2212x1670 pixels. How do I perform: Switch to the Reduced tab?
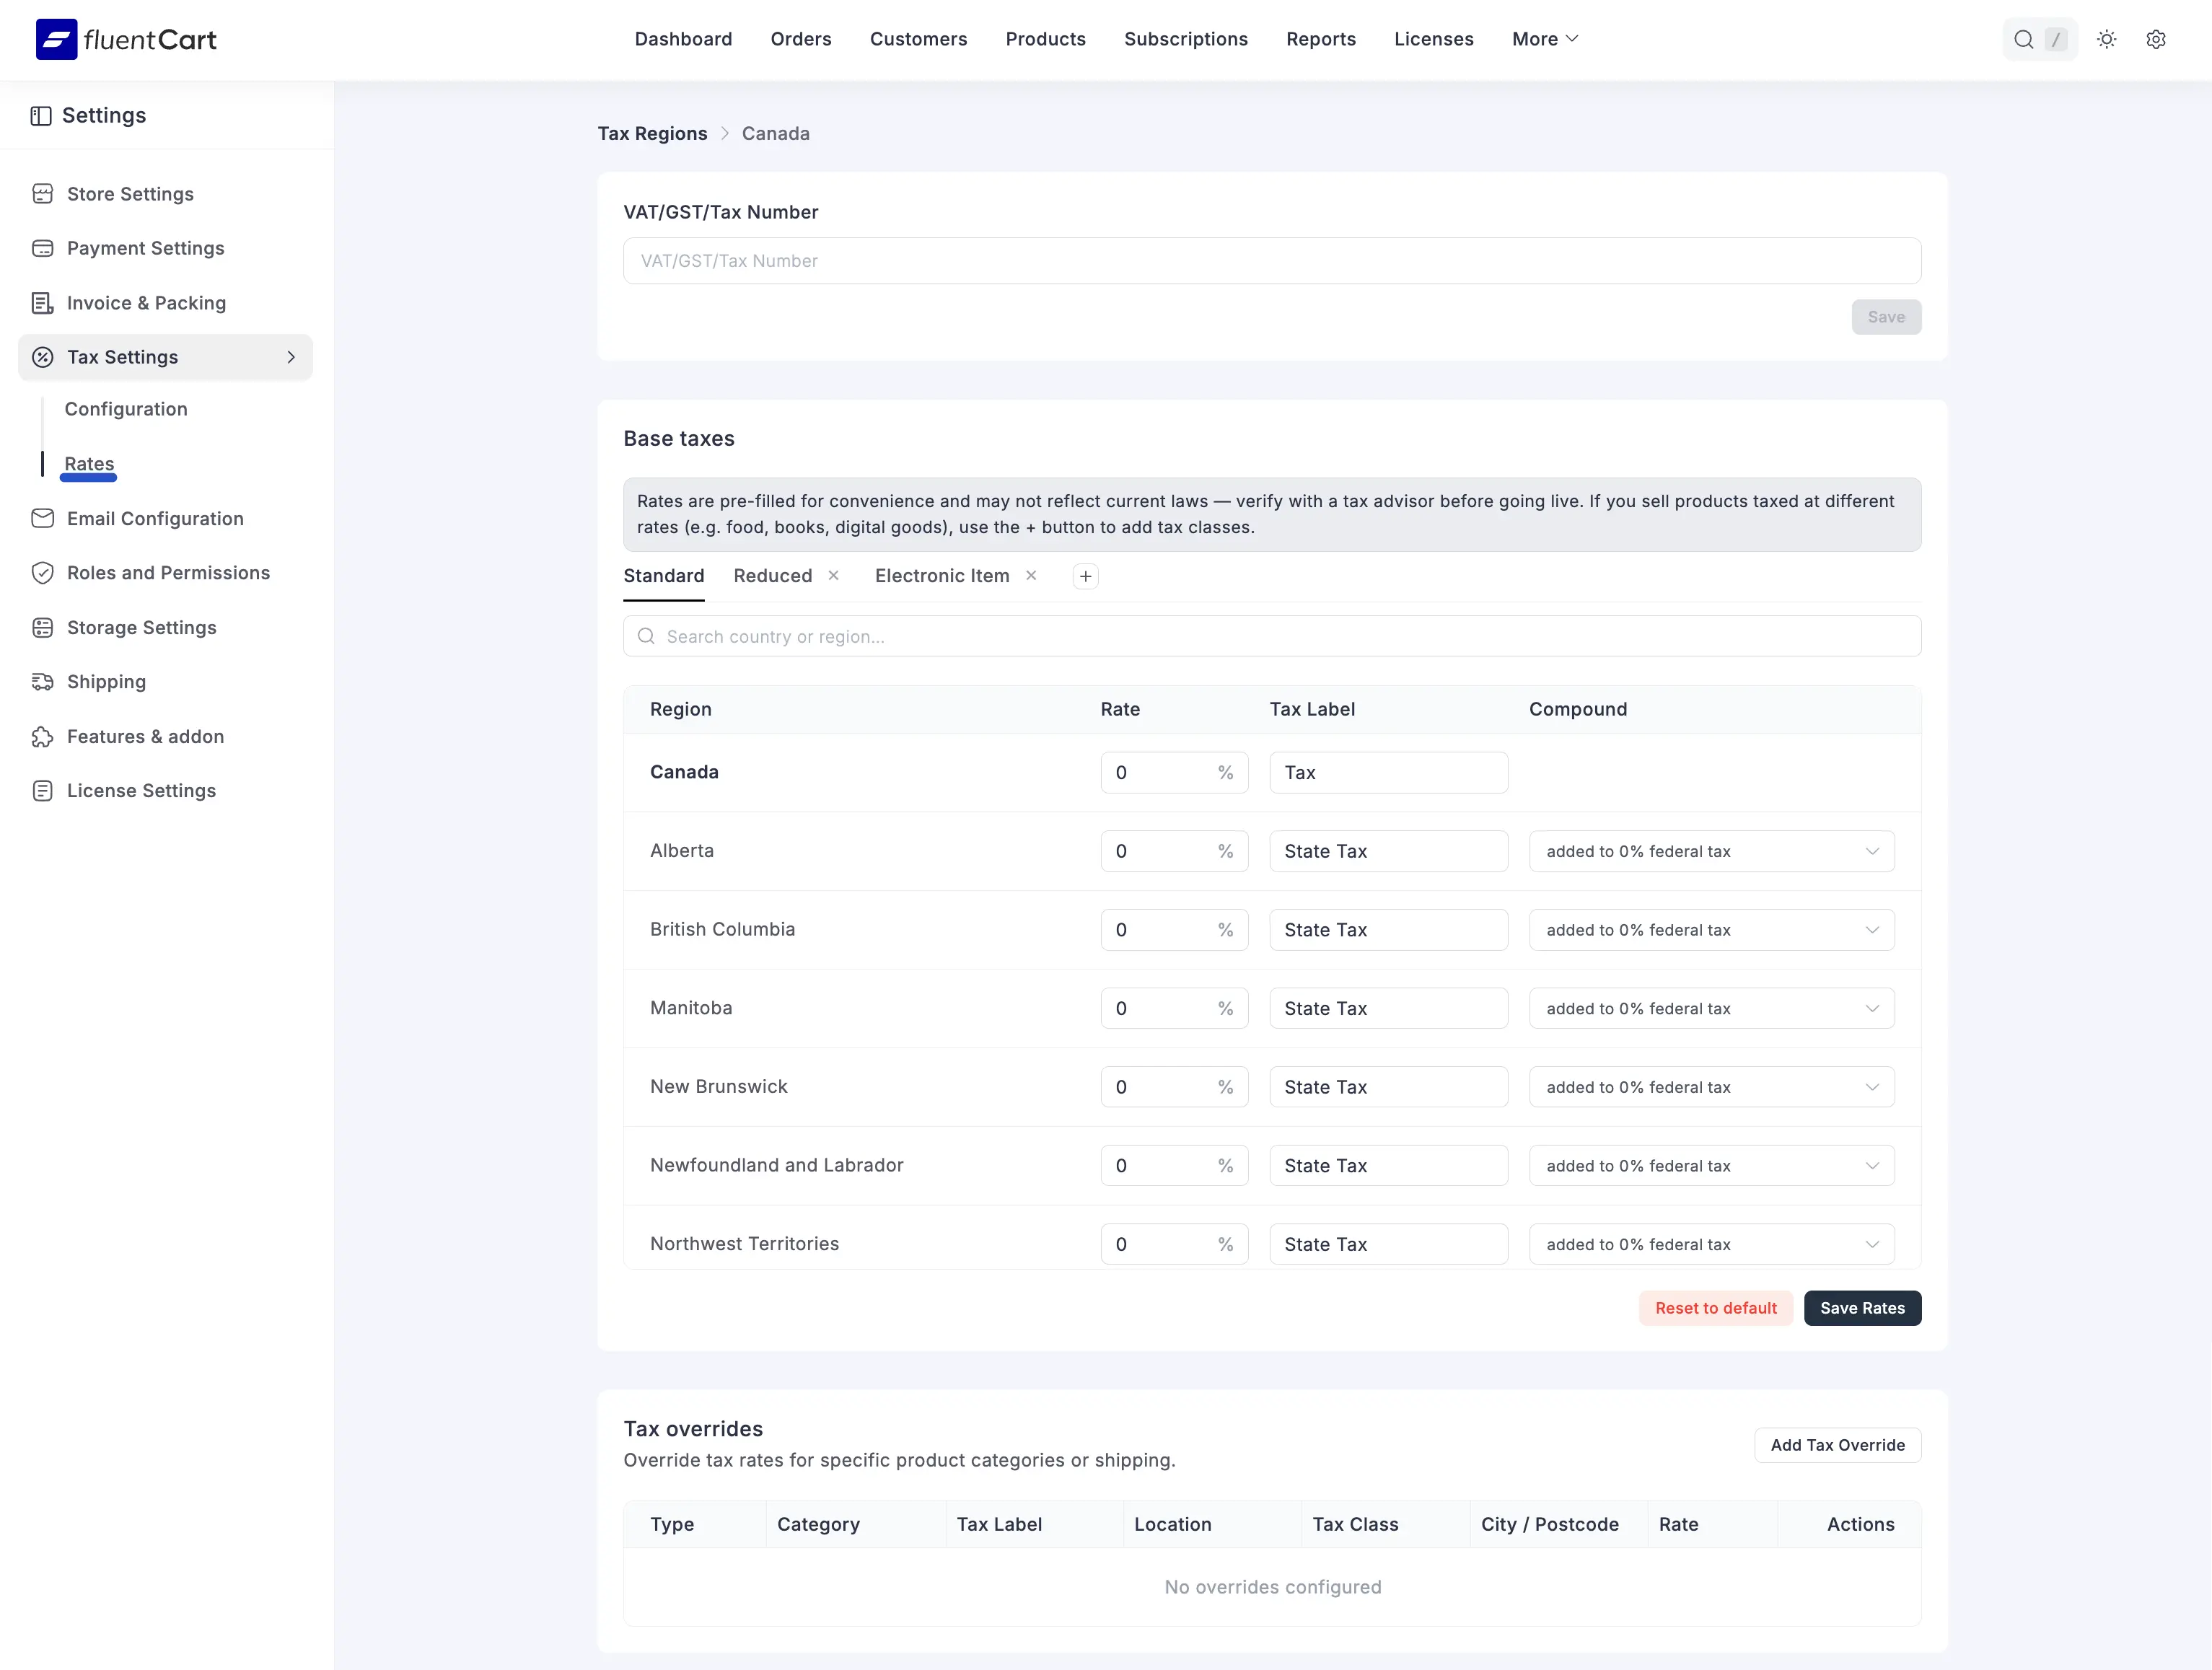click(x=772, y=576)
